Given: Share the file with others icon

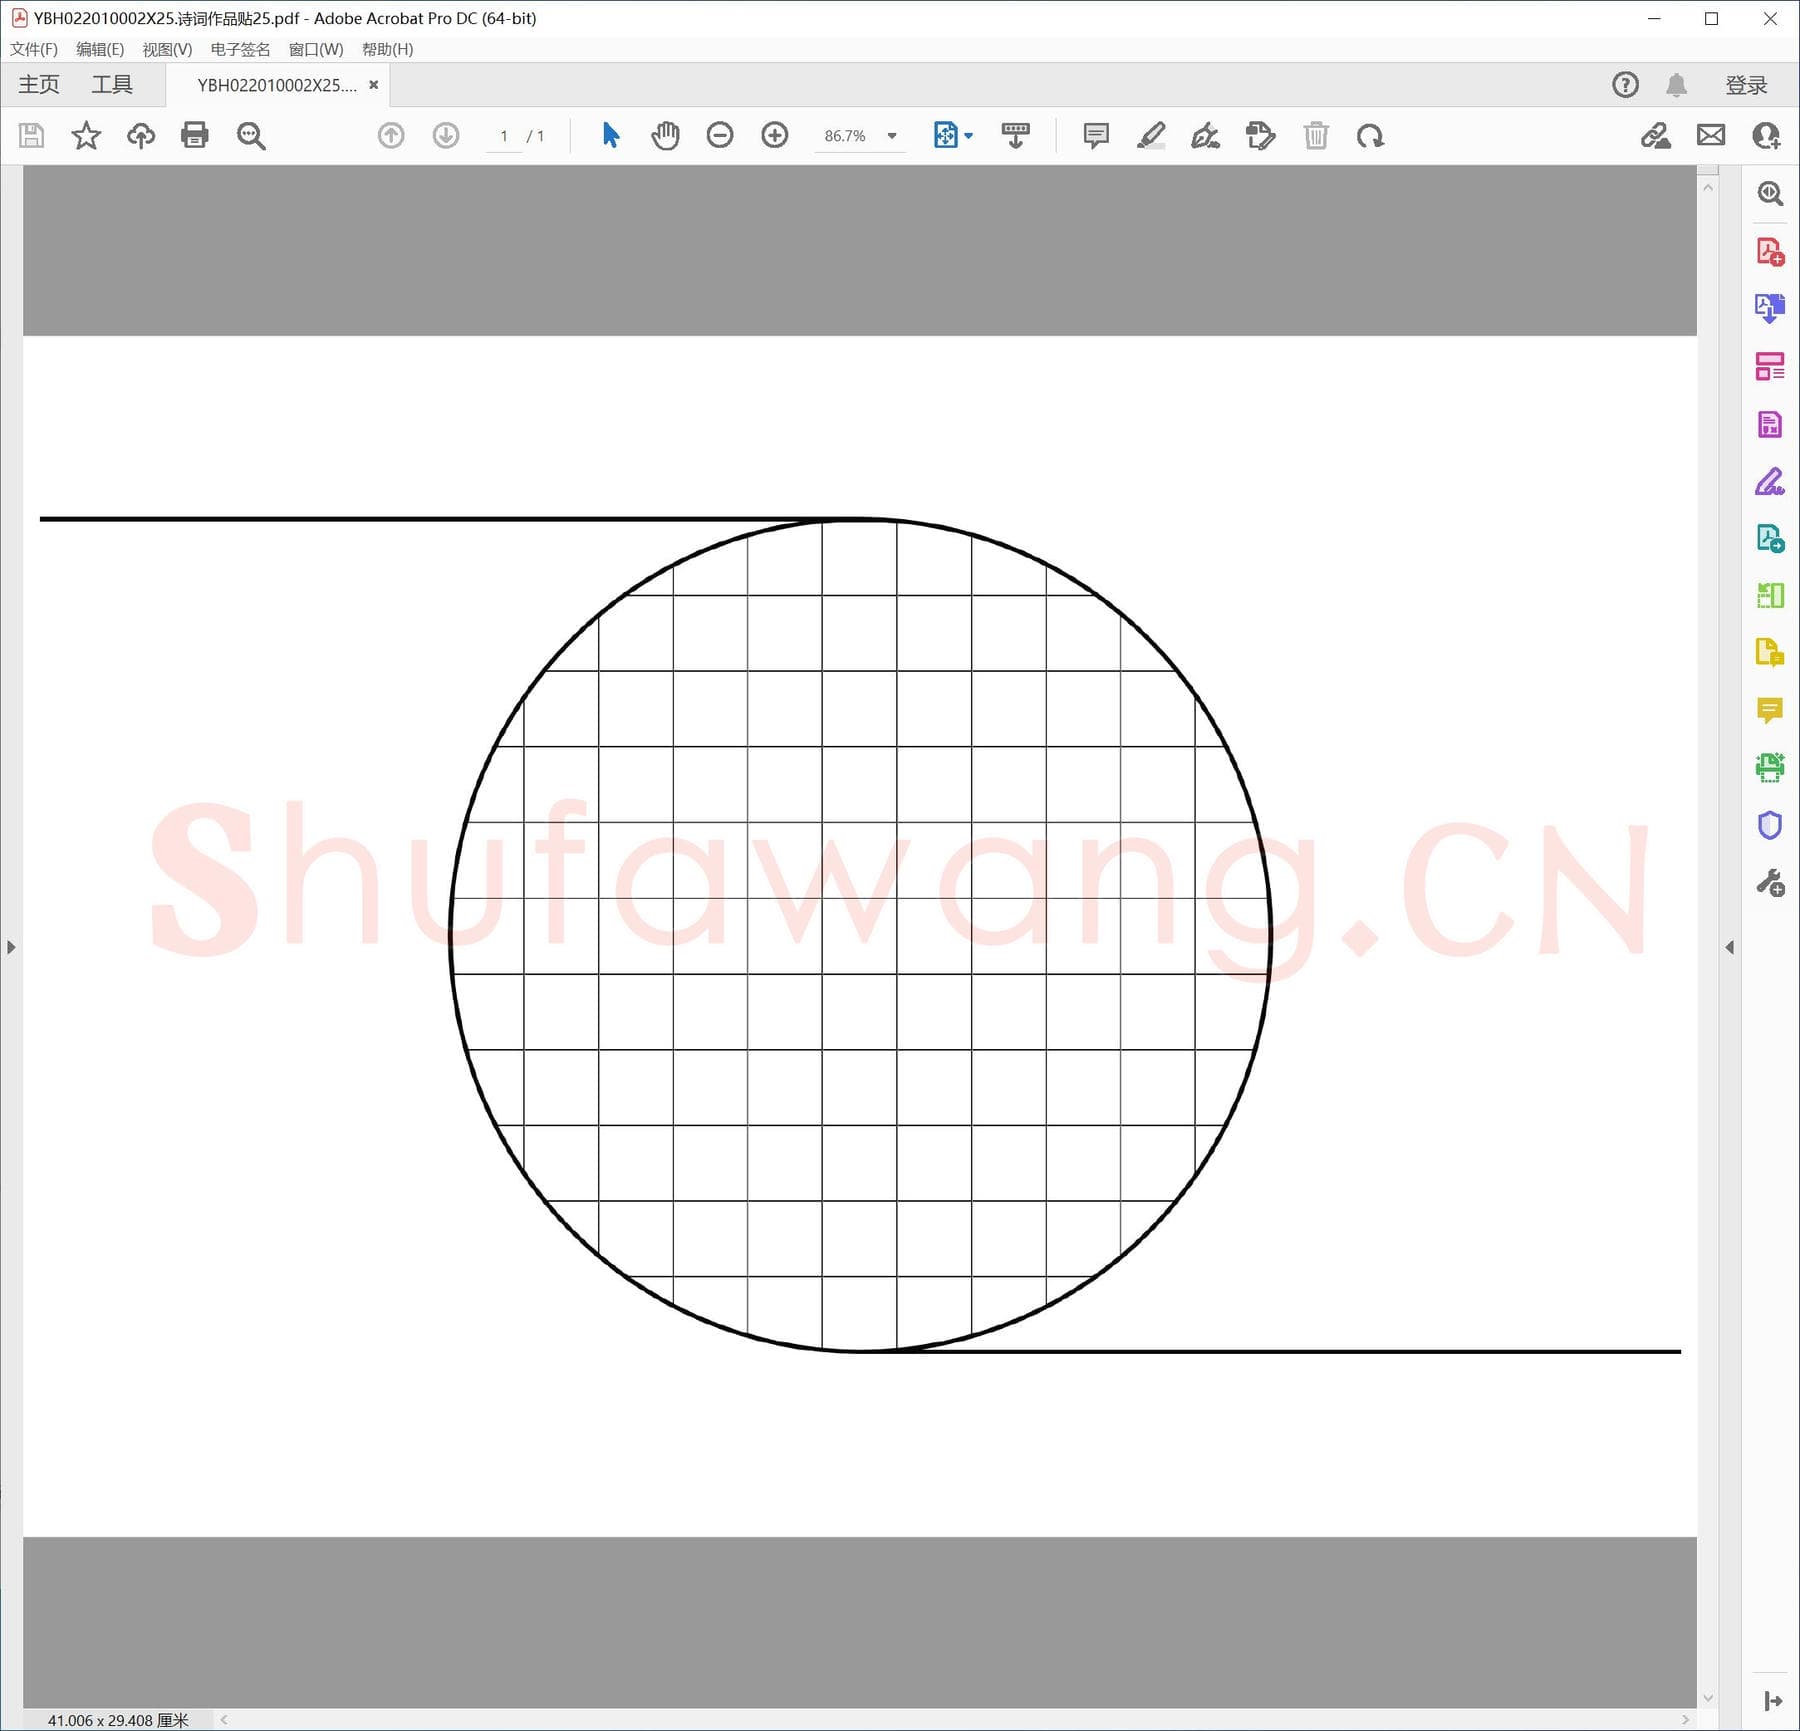Looking at the screenshot, I should (x=1766, y=136).
